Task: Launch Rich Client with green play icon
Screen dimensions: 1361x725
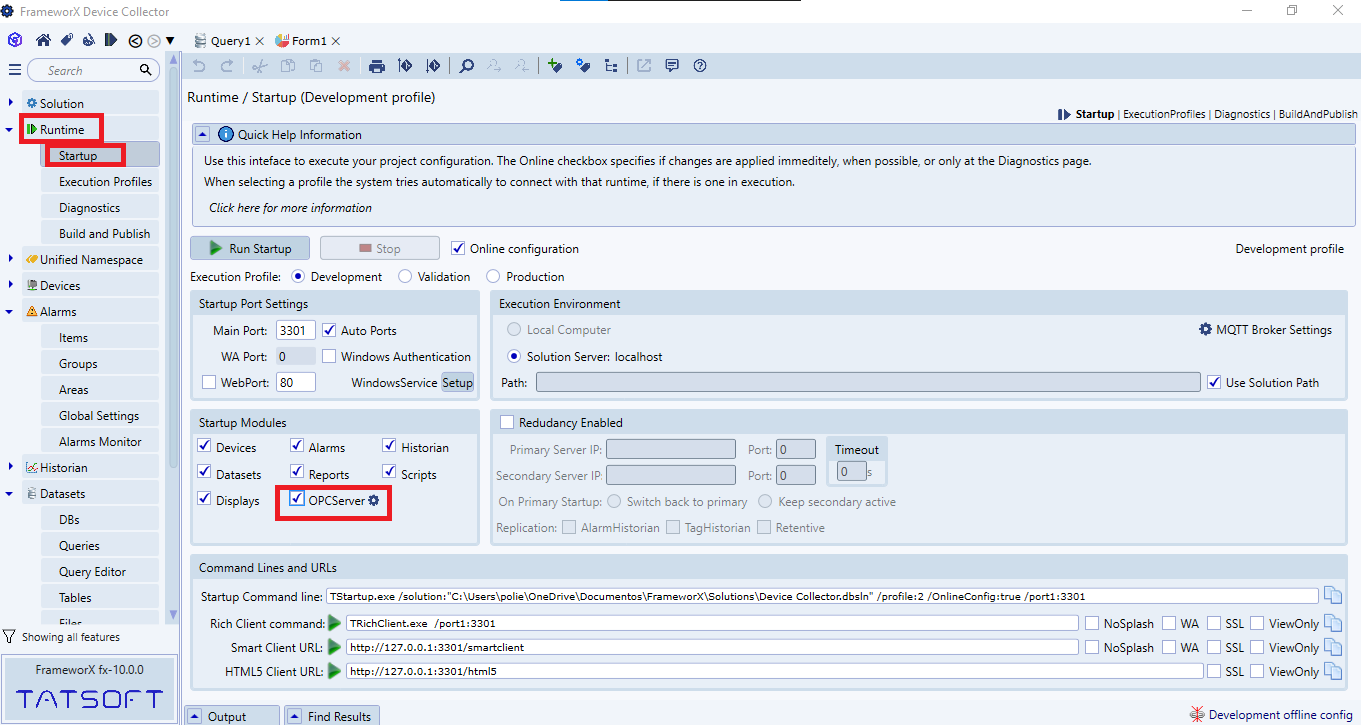Action: pyautogui.click(x=335, y=623)
